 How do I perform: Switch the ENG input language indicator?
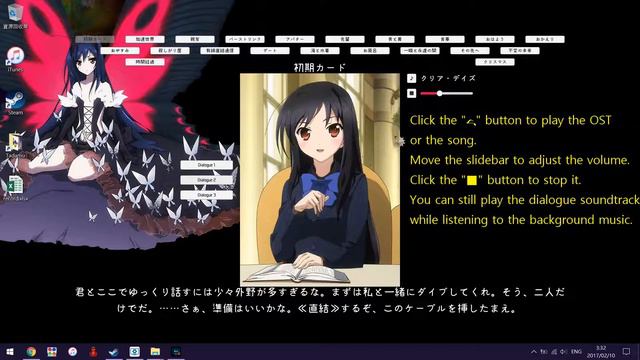click(x=576, y=351)
